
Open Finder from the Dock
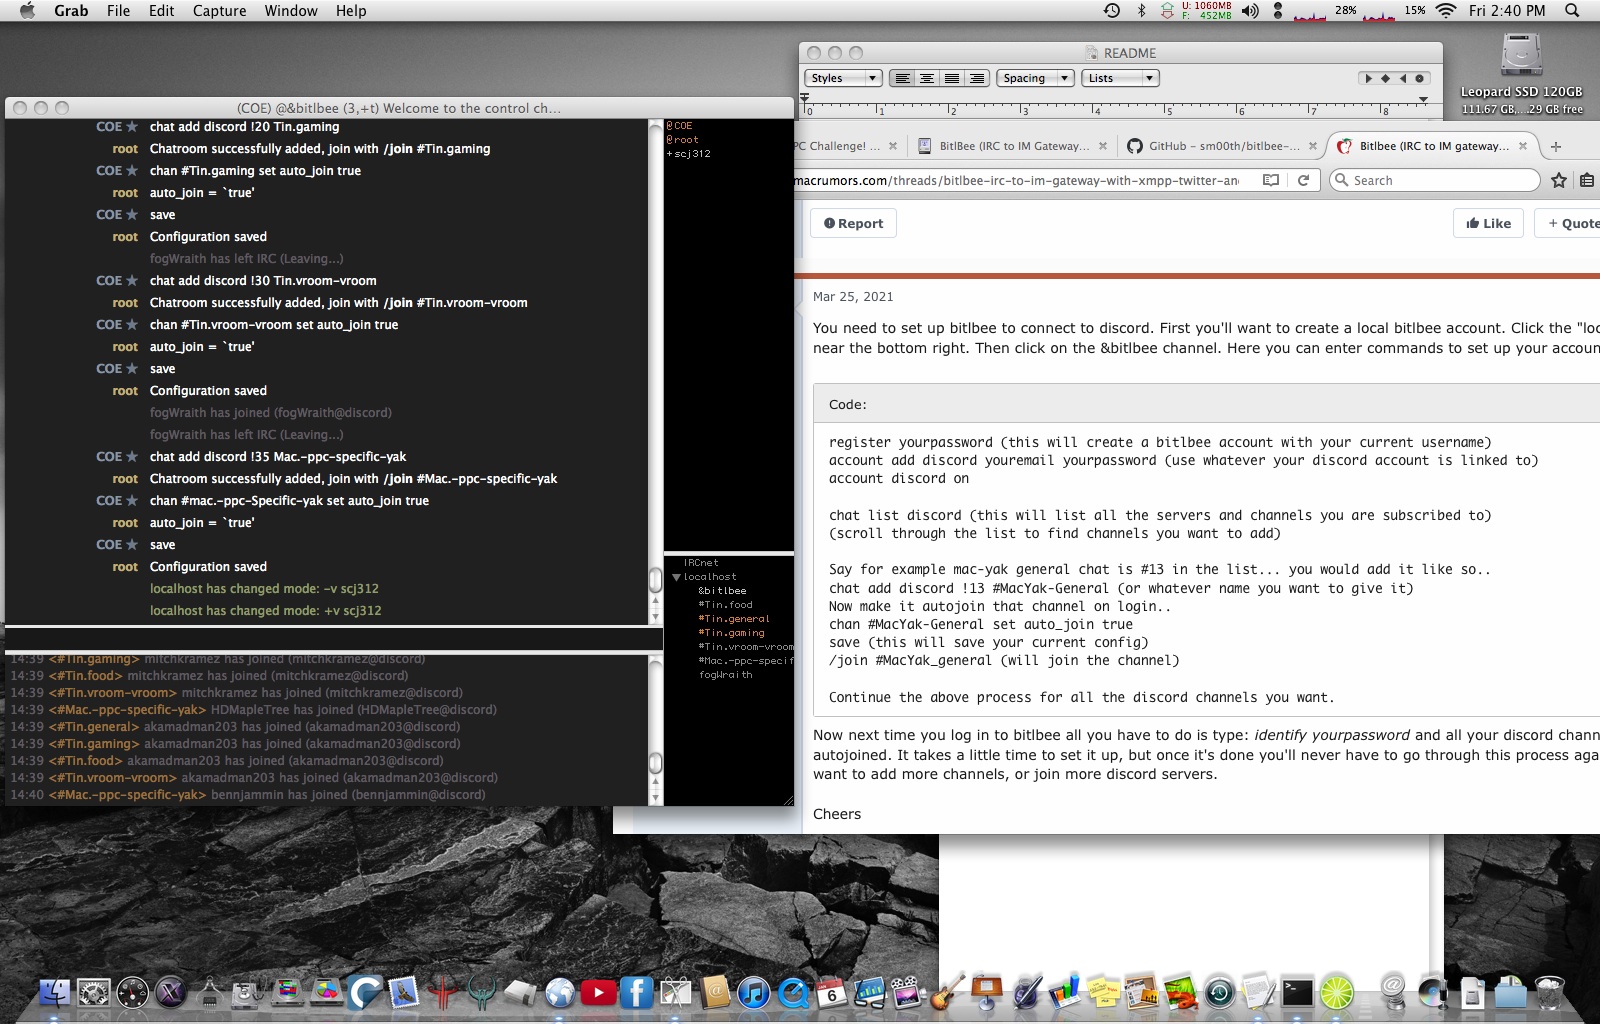[x=55, y=992]
